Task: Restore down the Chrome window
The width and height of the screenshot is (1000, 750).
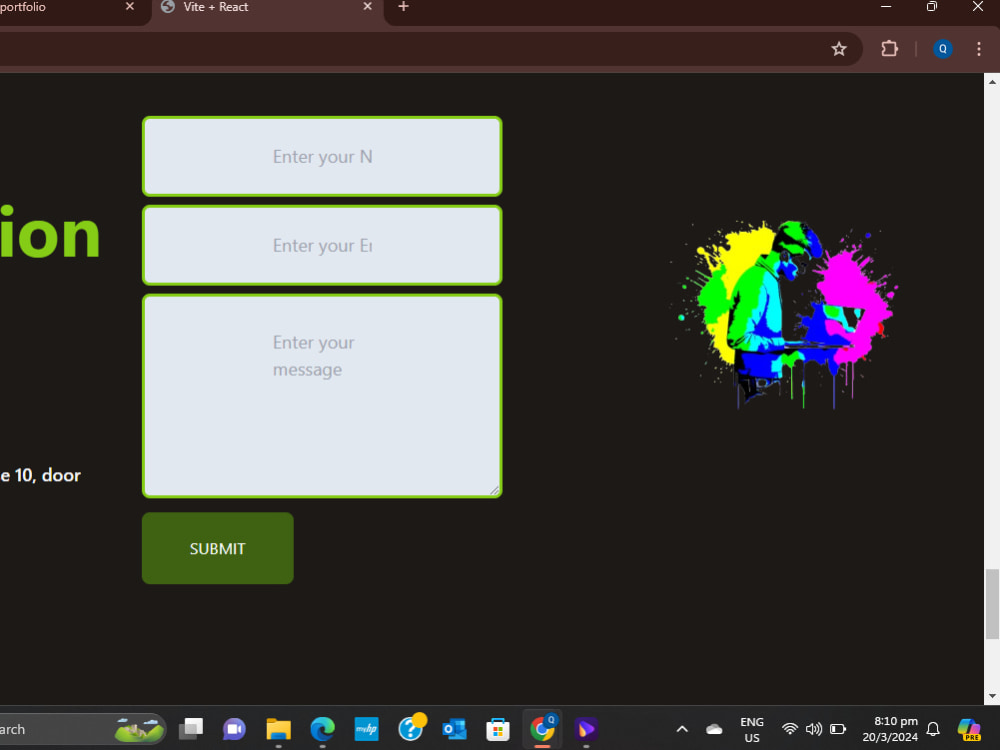Action: (x=932, y=6)
